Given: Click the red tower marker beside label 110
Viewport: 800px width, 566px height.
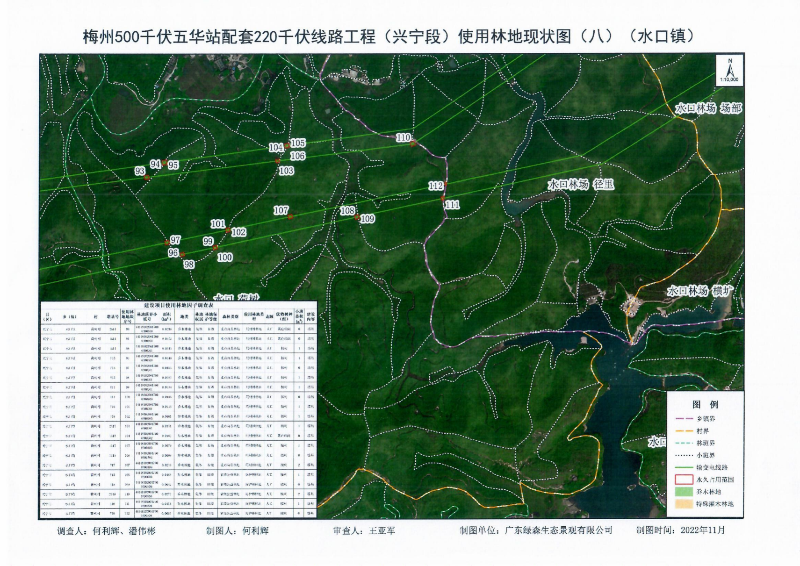Looking at the screenshot, I should [x=413, y=144].
